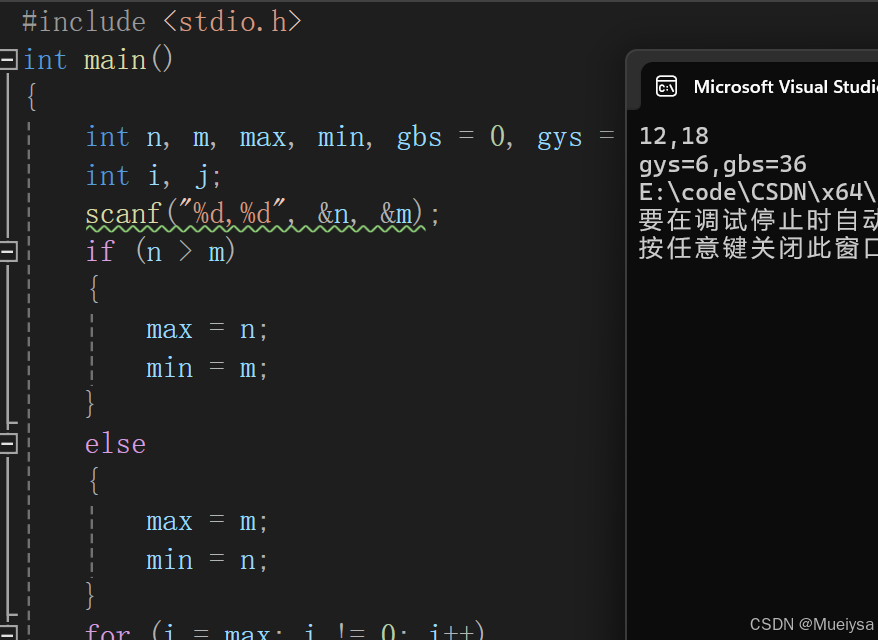The image size is (878, 640).
Task: Collapse the main function fold marker
Action: tap(8, 59)
